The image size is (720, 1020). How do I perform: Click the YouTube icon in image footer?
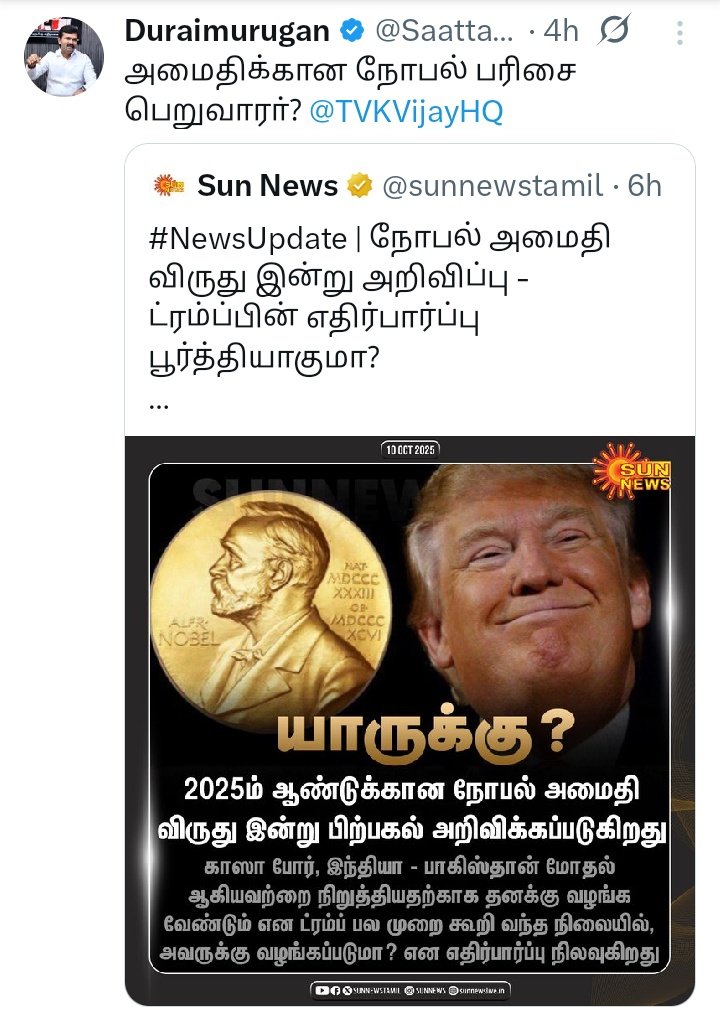point(322,990)
